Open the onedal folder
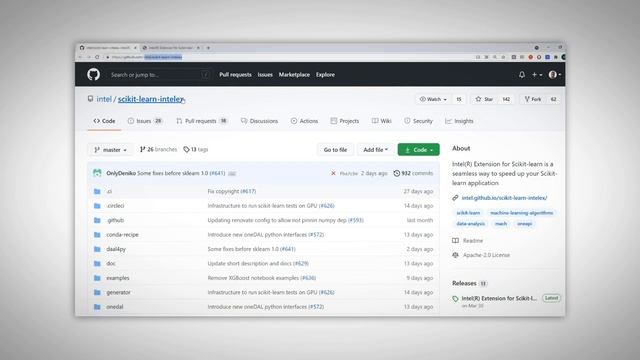Screen dimensions: 640x360 (115, 307)
